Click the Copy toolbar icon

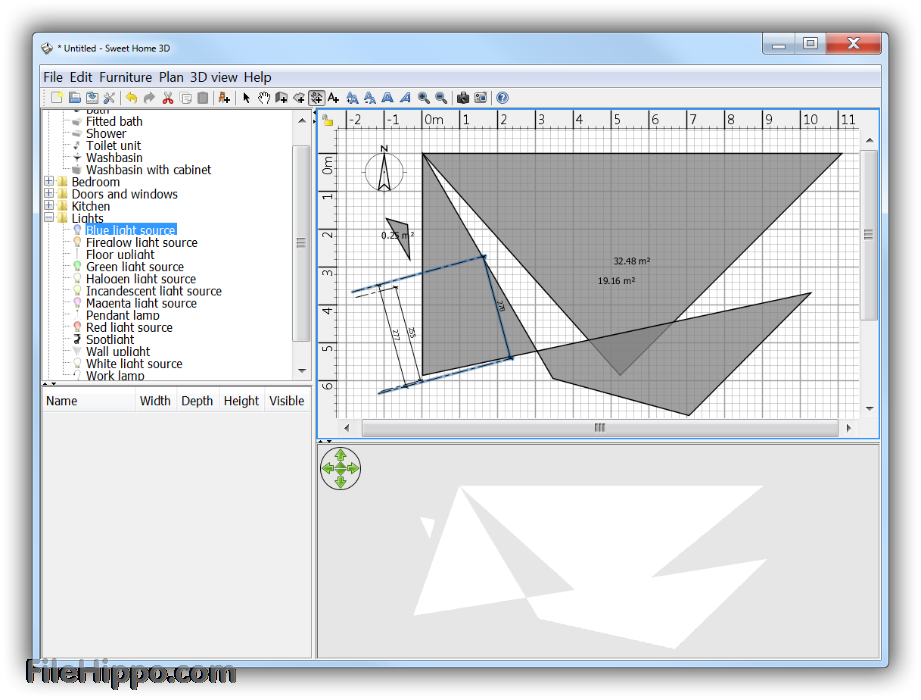coord(186,98)
